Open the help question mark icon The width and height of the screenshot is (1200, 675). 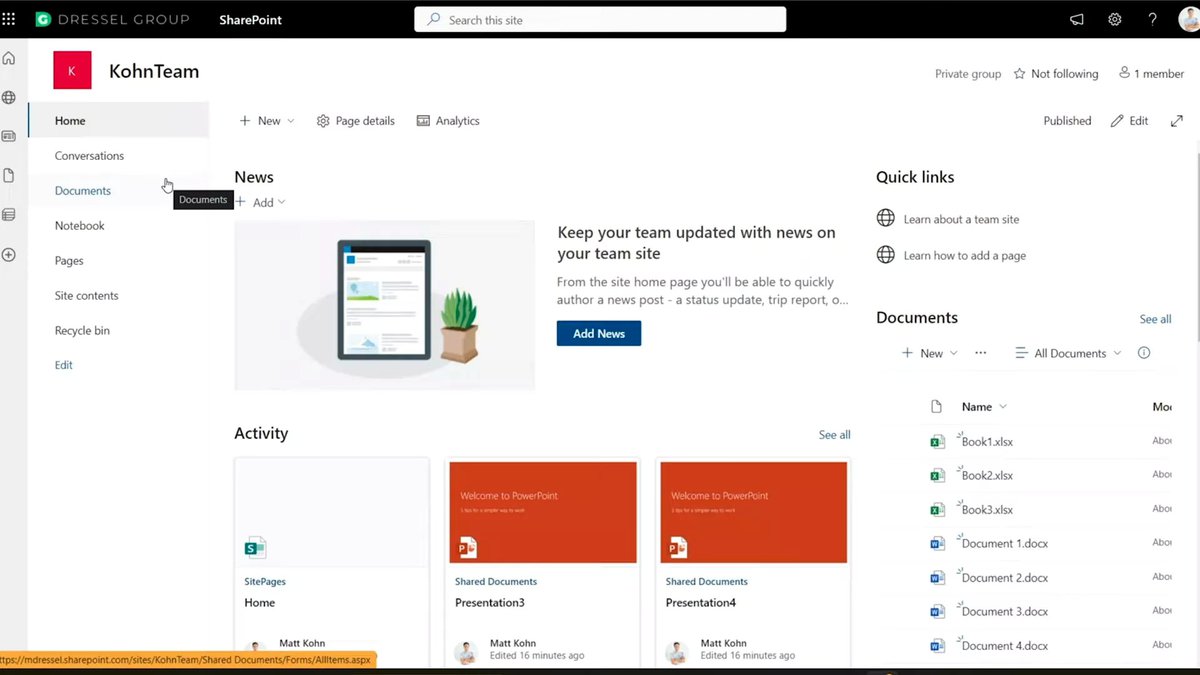(x=1152, y=19)
